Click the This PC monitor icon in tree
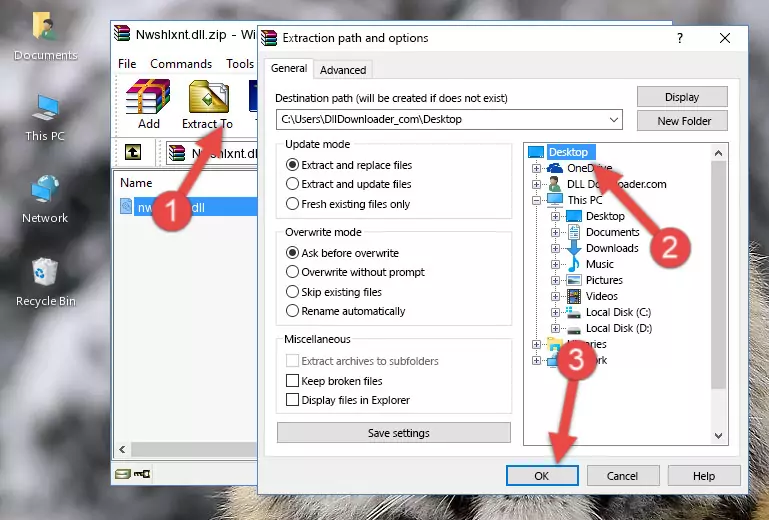 pos(555,200)
